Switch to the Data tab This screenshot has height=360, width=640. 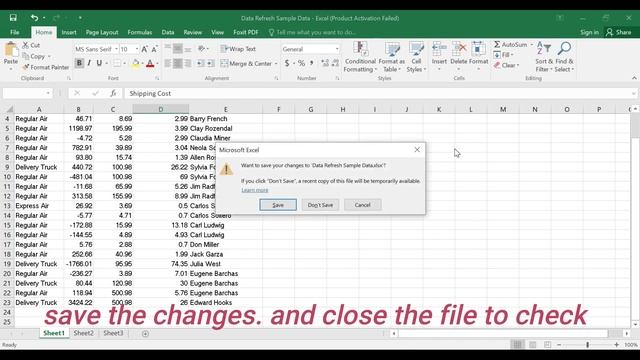168,32
